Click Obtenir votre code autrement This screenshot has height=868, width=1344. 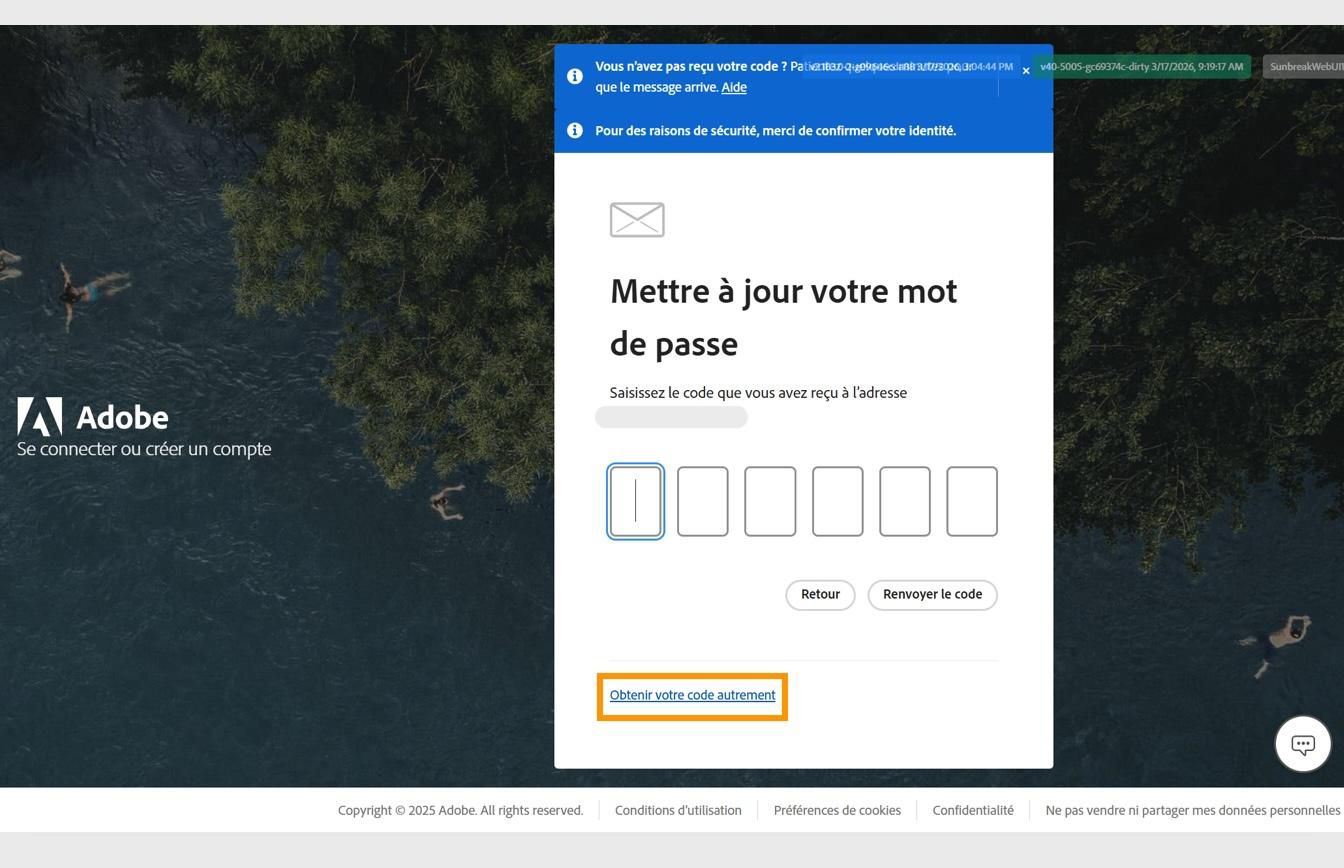pyautogui.click(x=691, y=695)
